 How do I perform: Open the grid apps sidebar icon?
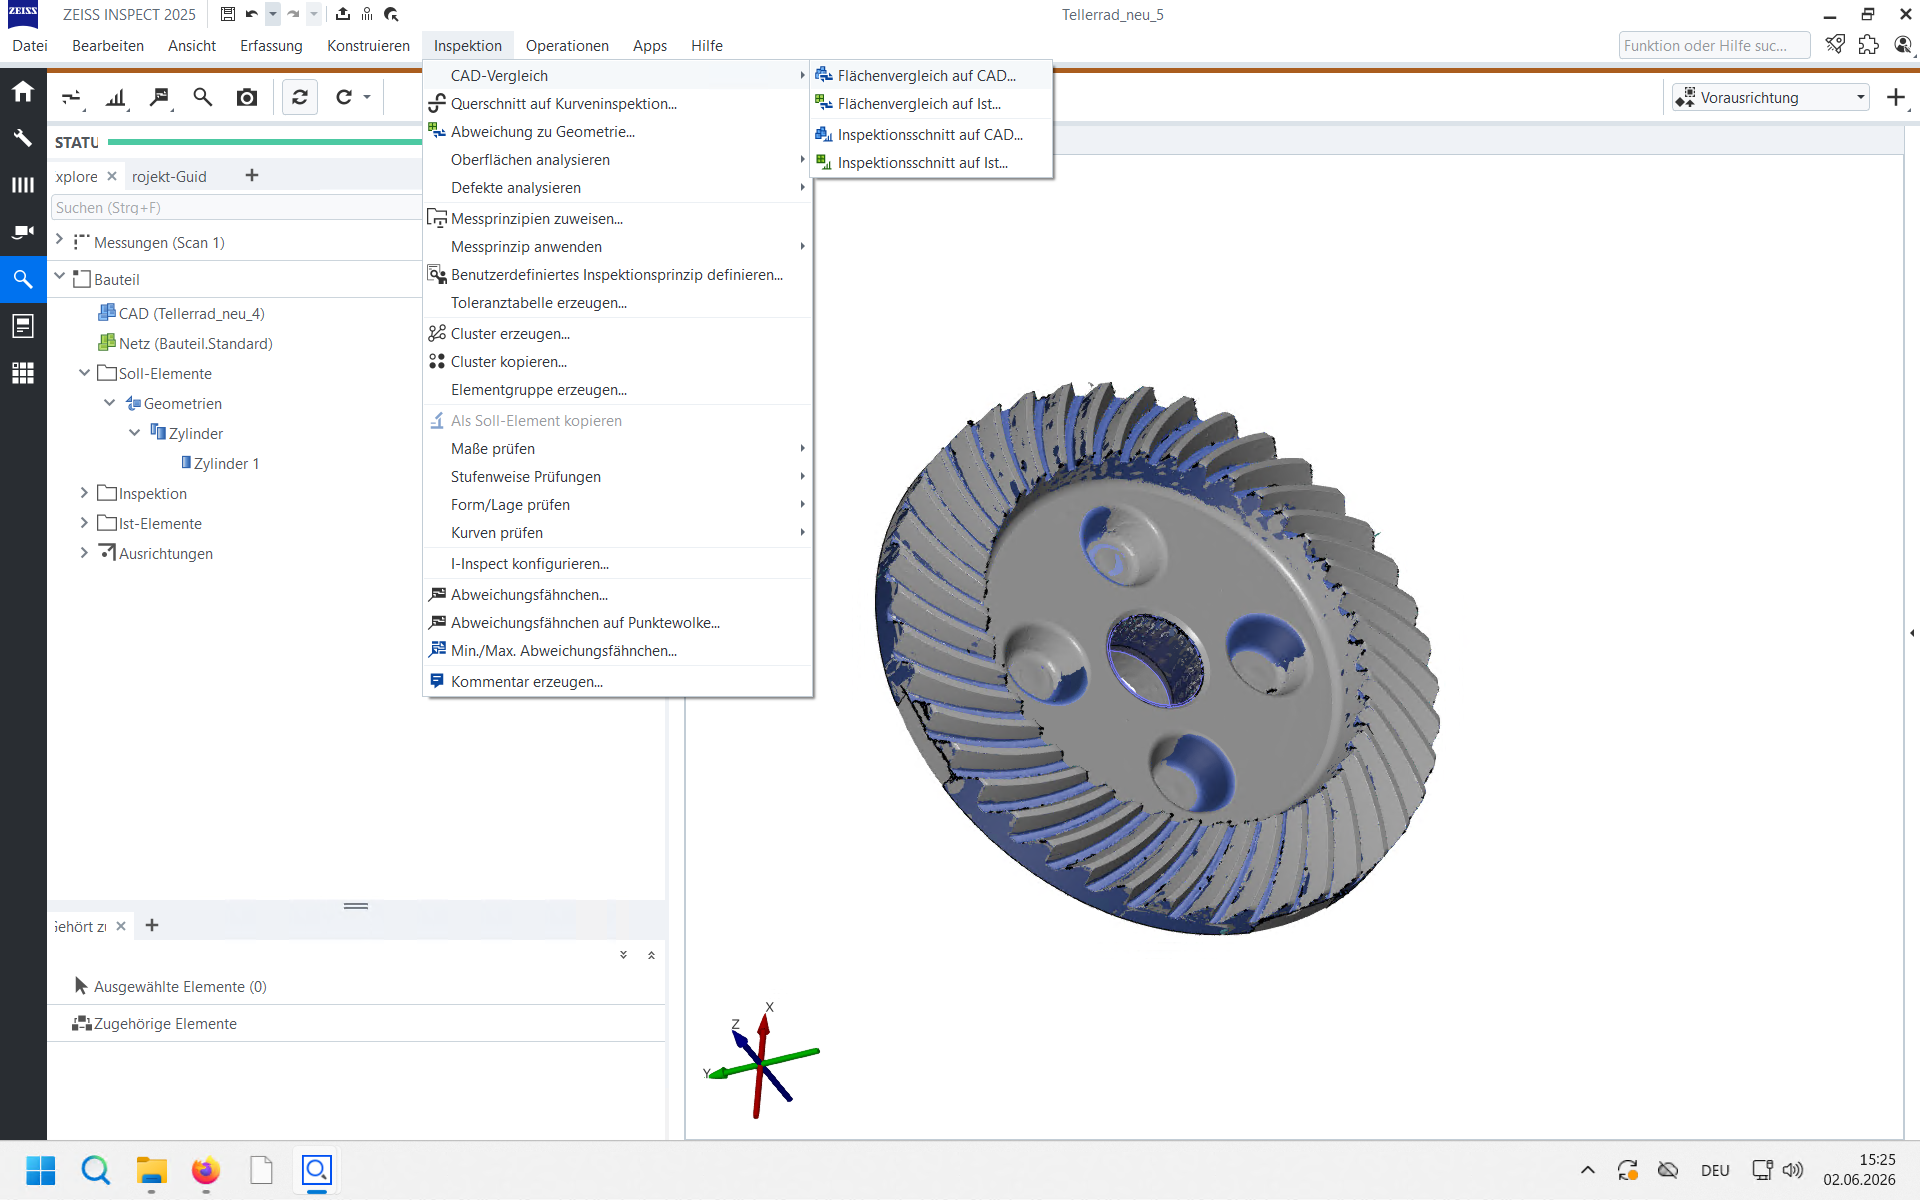point(23,373)
